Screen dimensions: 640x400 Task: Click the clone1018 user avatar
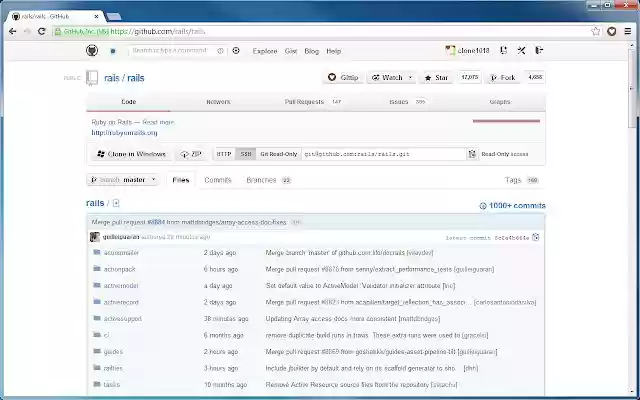click(x=450, y=51)
